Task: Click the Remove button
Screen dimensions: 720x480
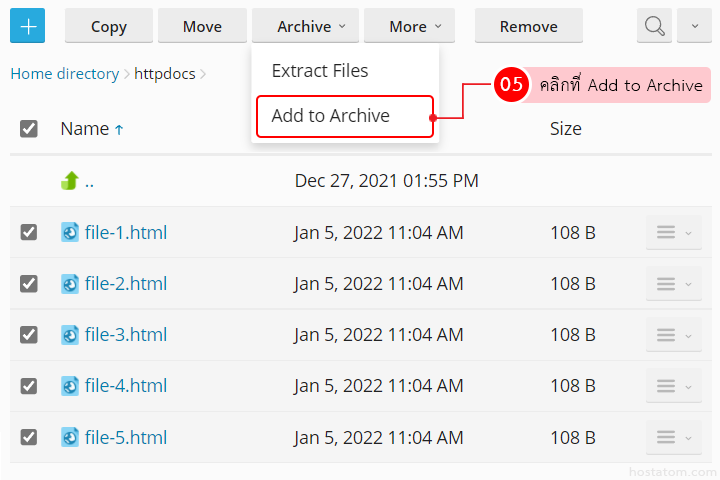Action: [528, 27]
